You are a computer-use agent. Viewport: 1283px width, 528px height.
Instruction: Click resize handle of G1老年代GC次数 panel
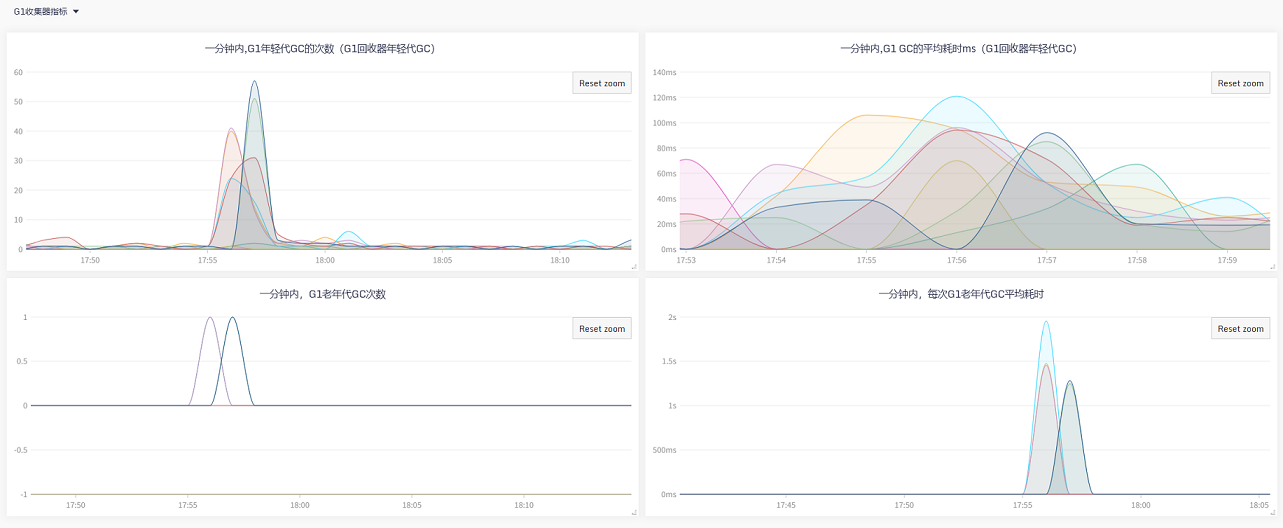633,512
